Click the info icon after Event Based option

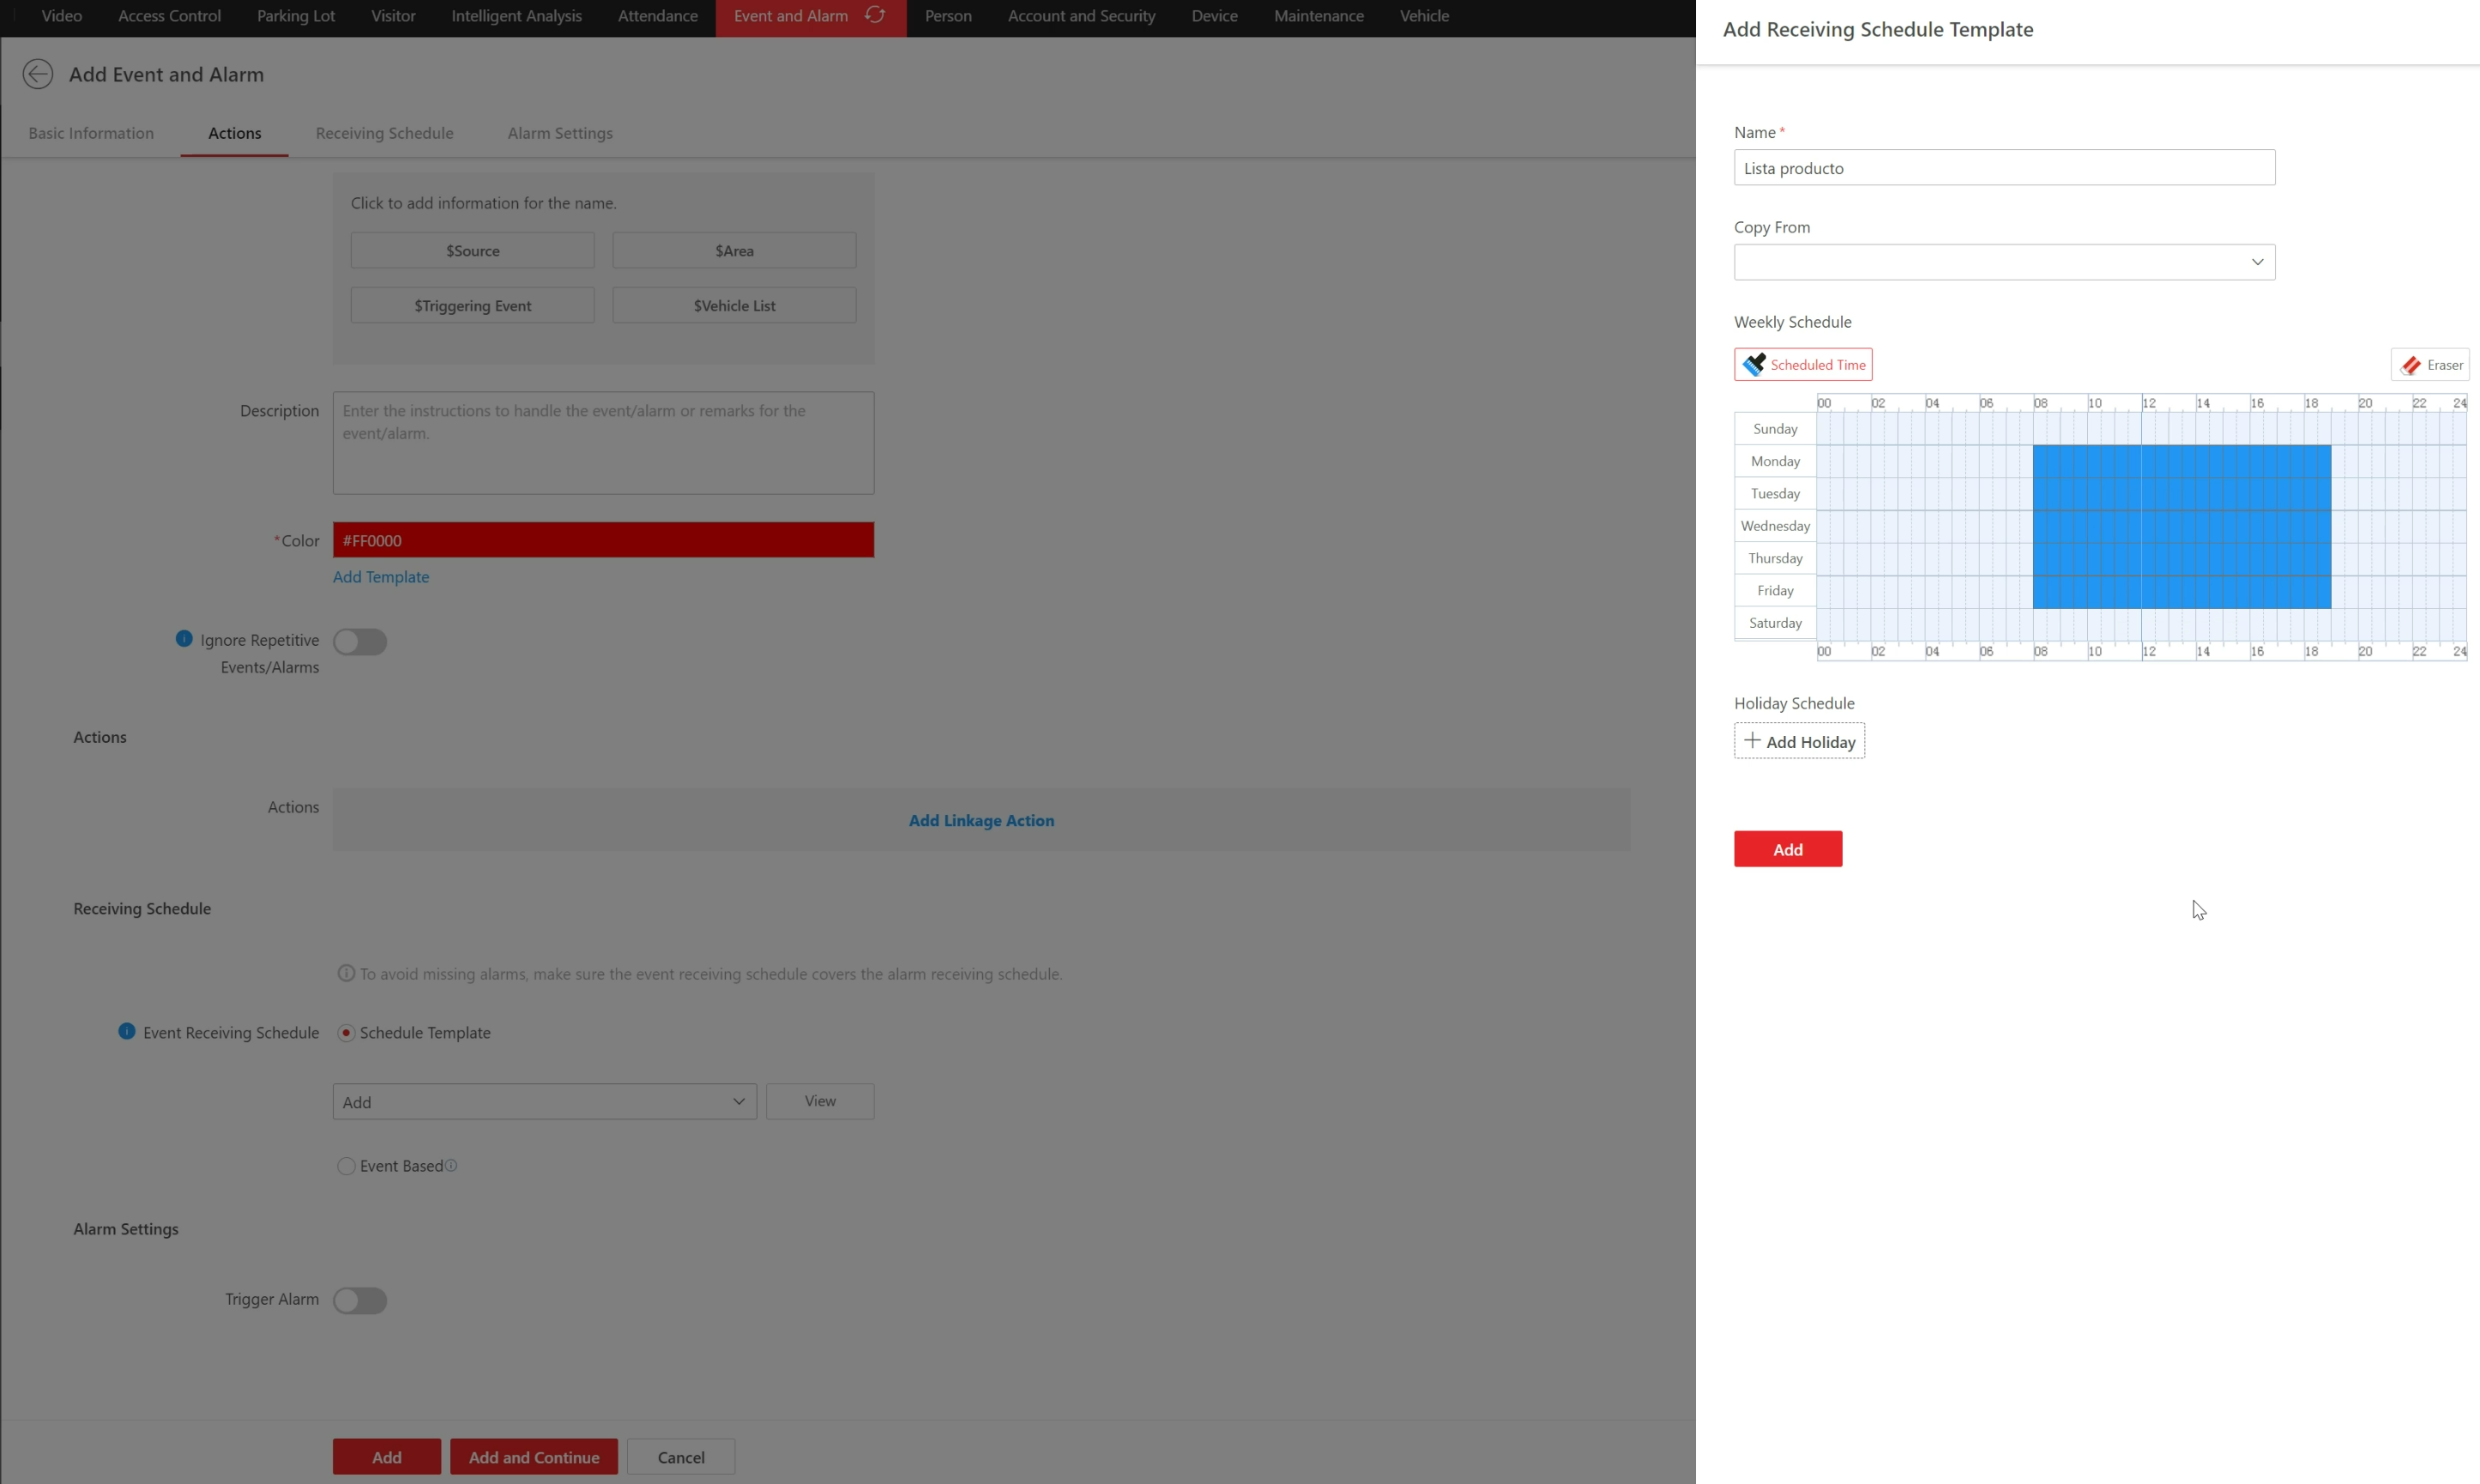[452, 1165]
